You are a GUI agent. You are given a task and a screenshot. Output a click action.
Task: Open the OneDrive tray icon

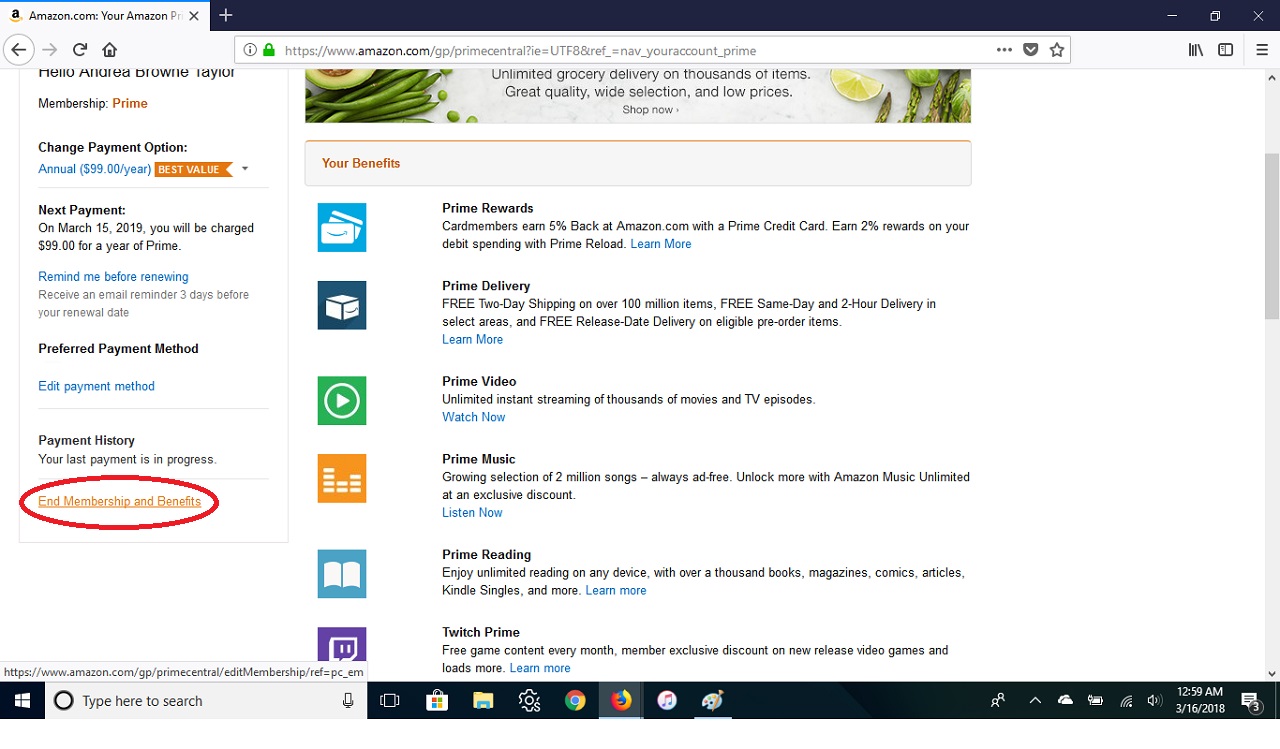tap(1065, 701)
